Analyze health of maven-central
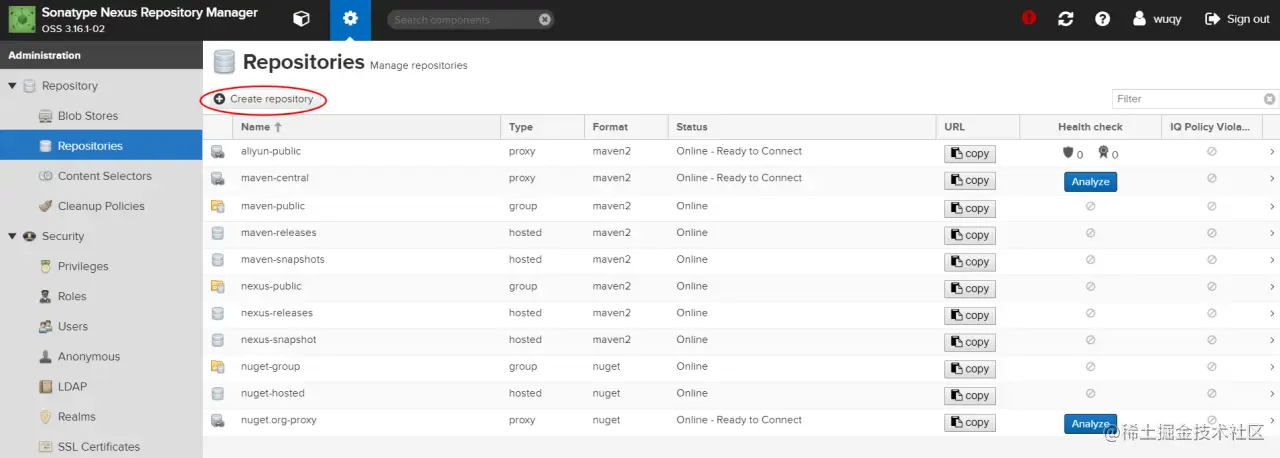The height and width of the screenshot is (458, 1280). pos(1090,182)
